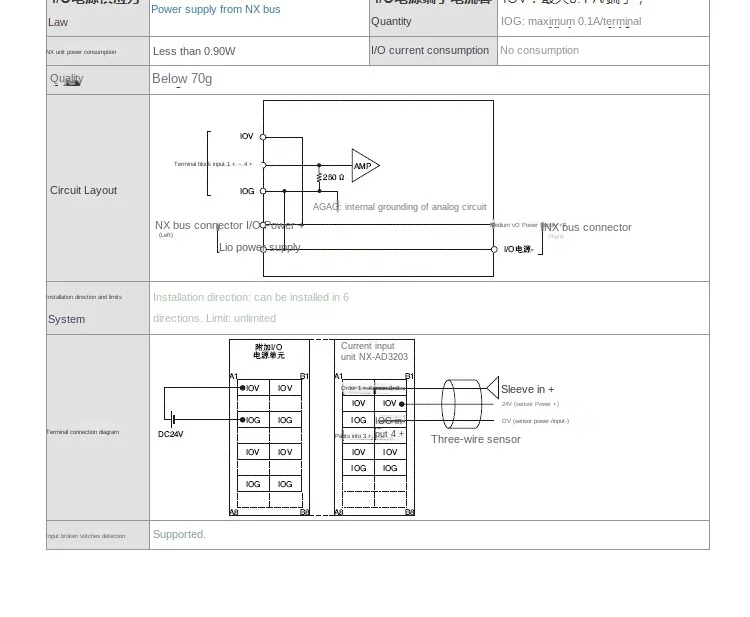
Task: Click the '24V (sensor Power +)' label
Action: pos(530,404)
